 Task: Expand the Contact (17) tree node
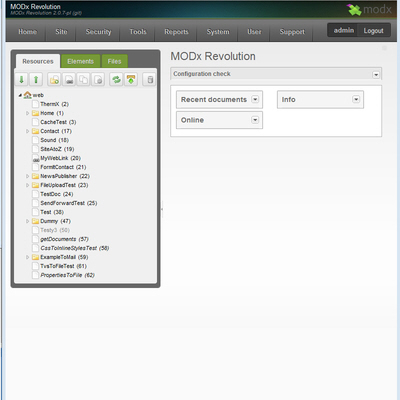[27, 131]
